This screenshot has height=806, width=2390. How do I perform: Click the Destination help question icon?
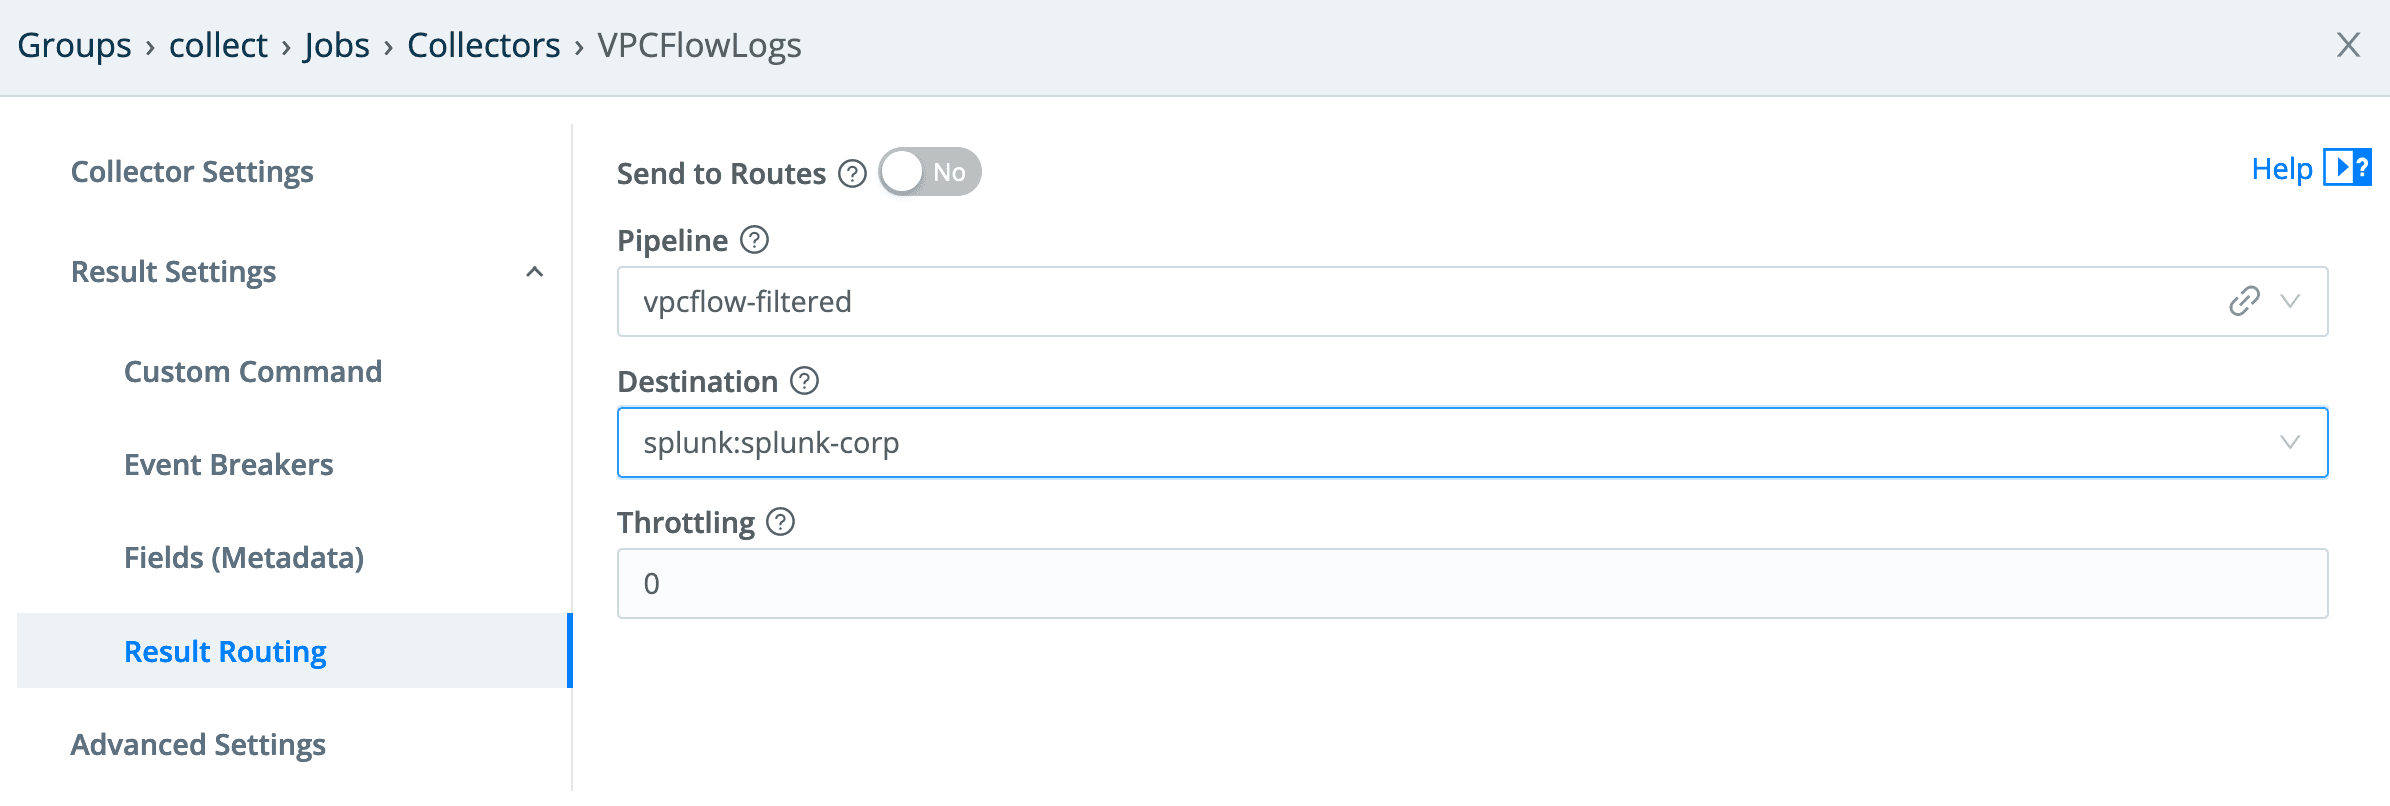804,381
